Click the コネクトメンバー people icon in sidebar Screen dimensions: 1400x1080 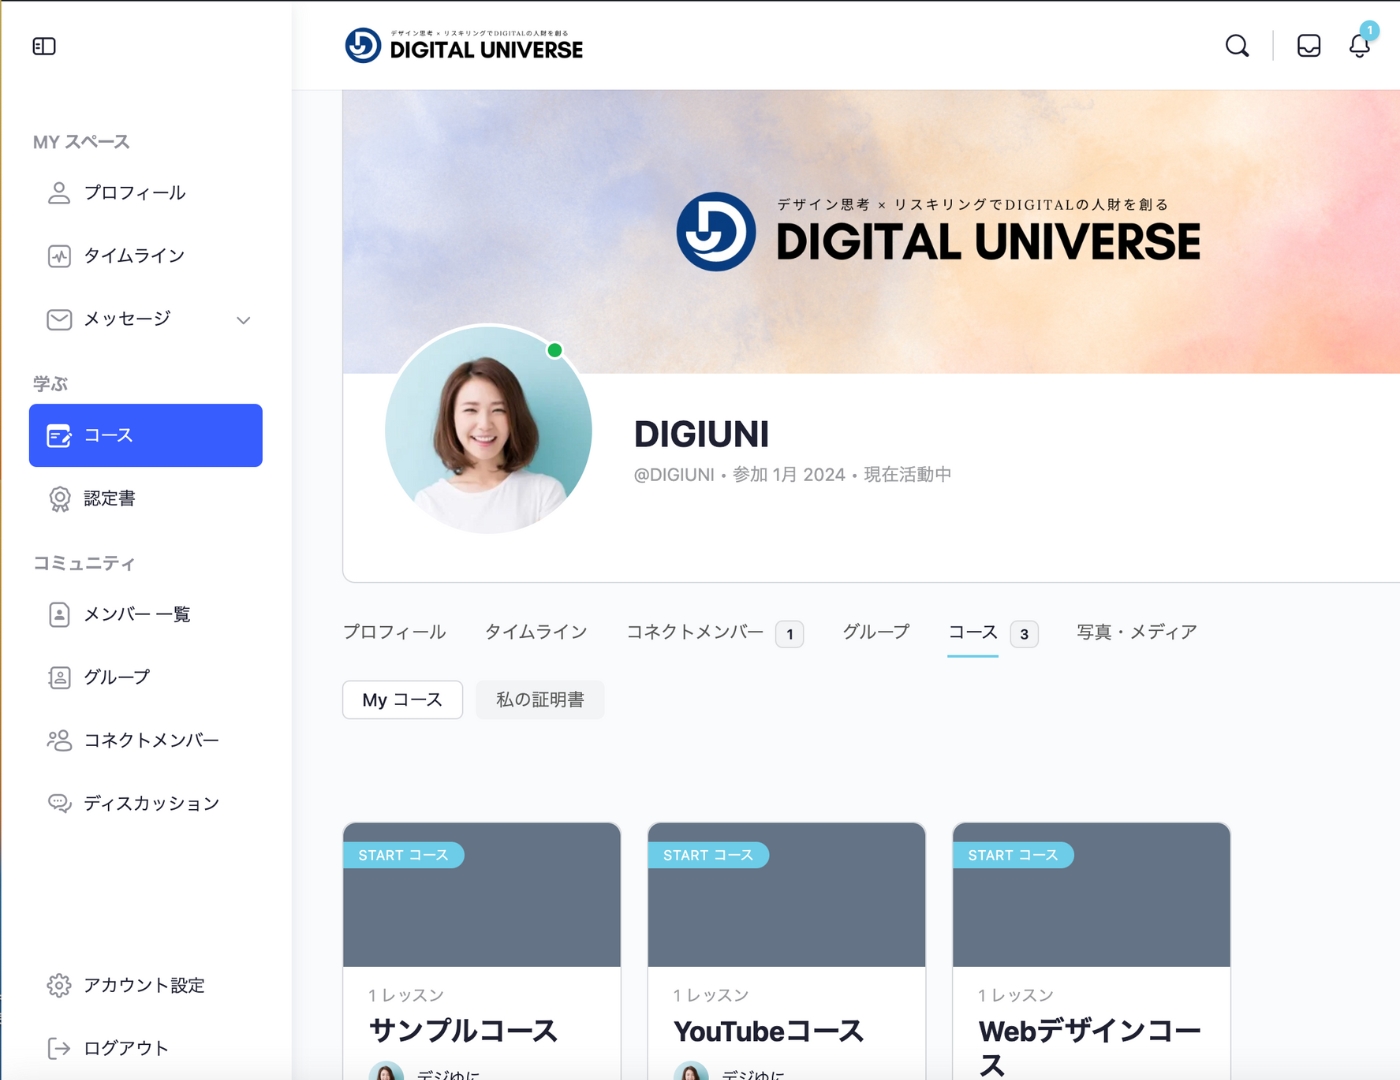pos(59,740)
